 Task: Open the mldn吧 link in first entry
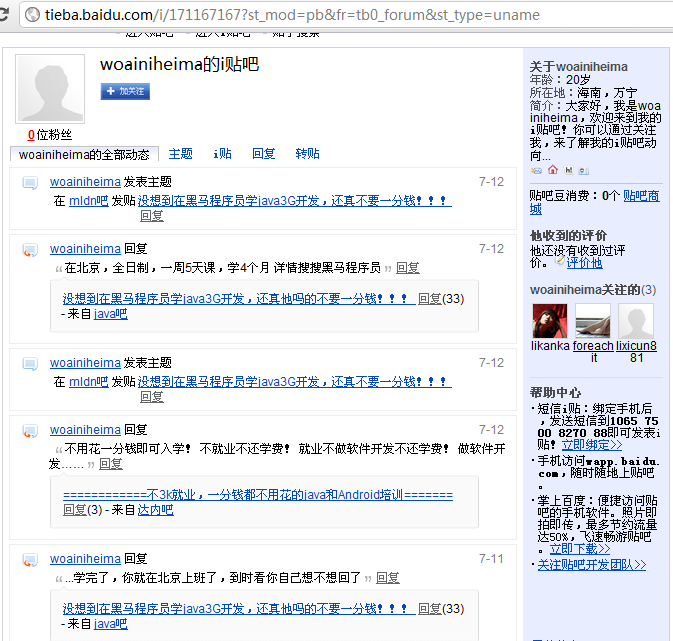(88, 201)
